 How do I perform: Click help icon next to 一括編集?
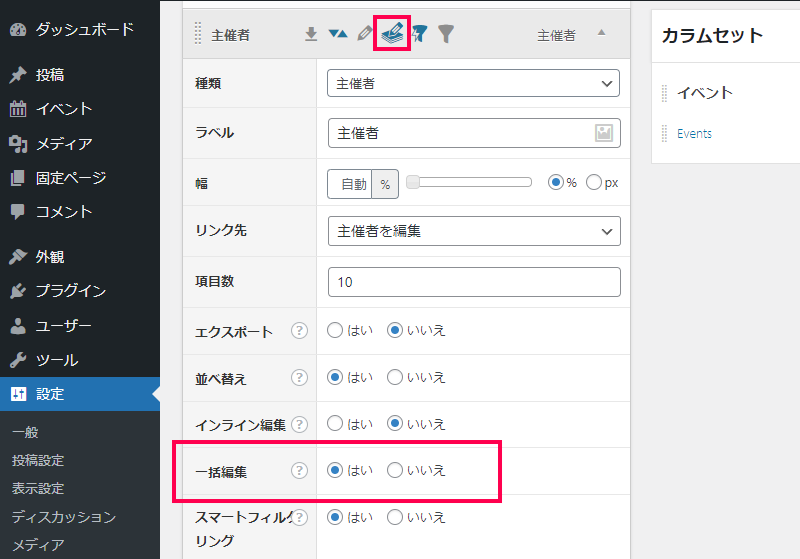pyautogui.click(x=299, y=470)
